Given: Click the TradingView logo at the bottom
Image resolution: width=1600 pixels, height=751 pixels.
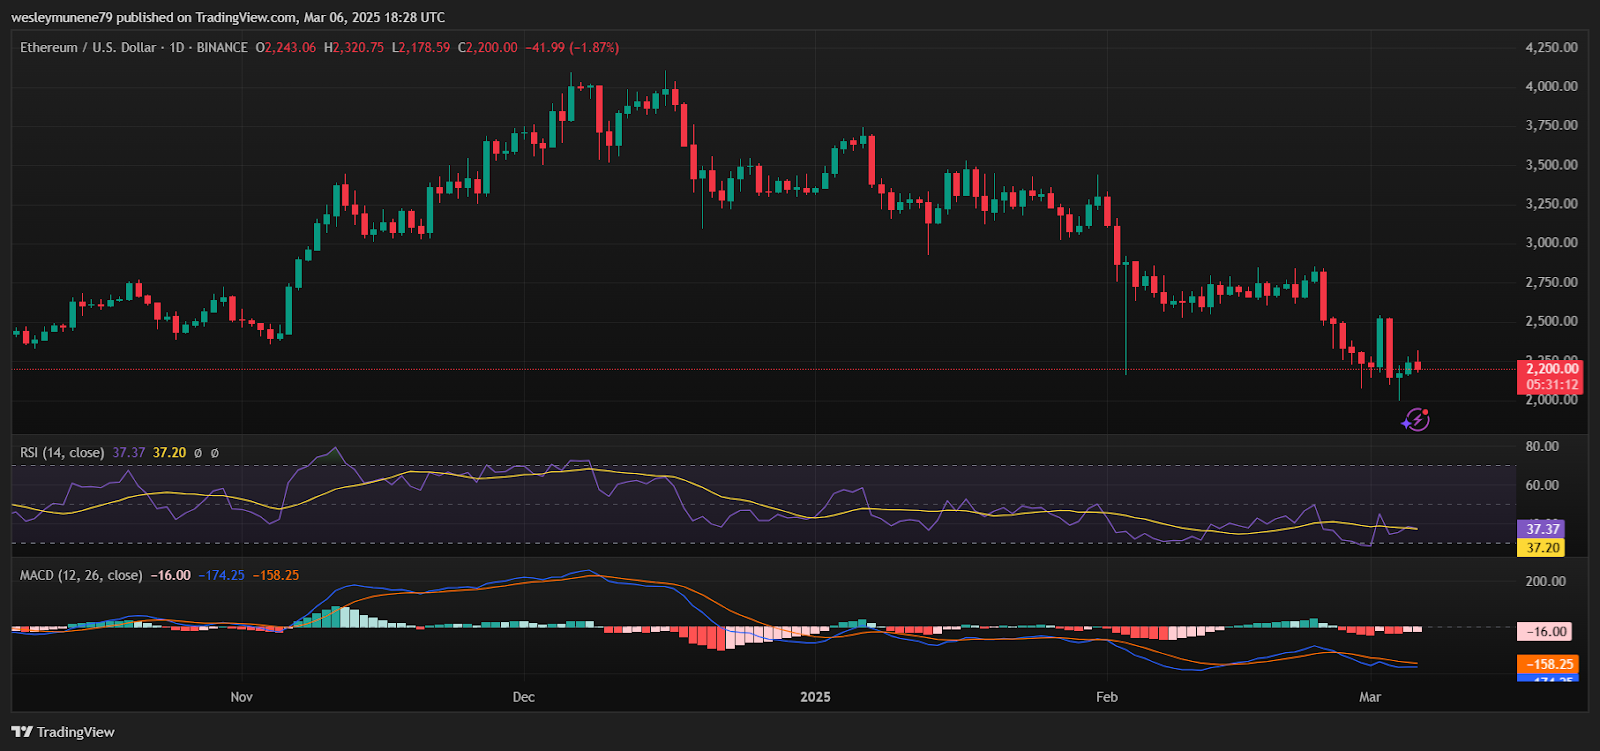Looking at the screenshot, I should (x=63, y=732).
